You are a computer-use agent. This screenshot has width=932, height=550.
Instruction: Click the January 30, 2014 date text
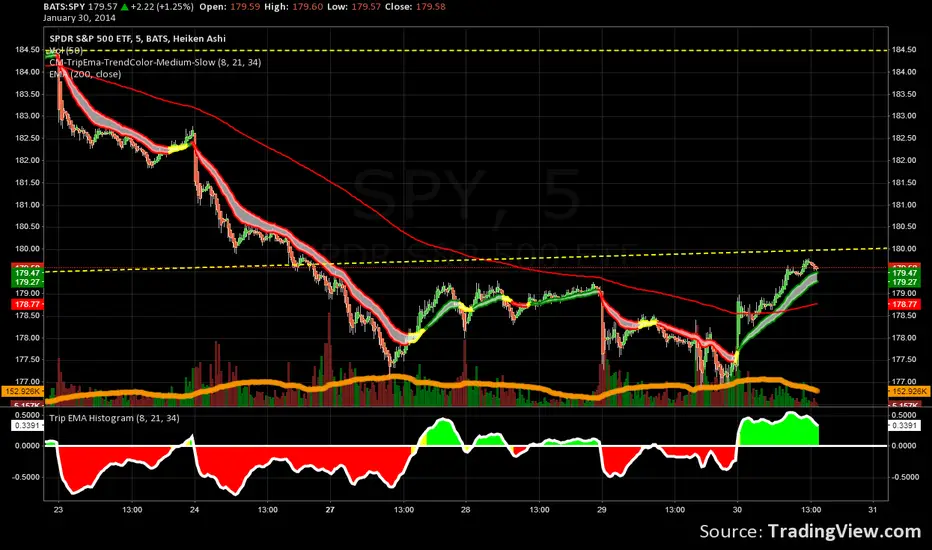[x=80, y=18]
